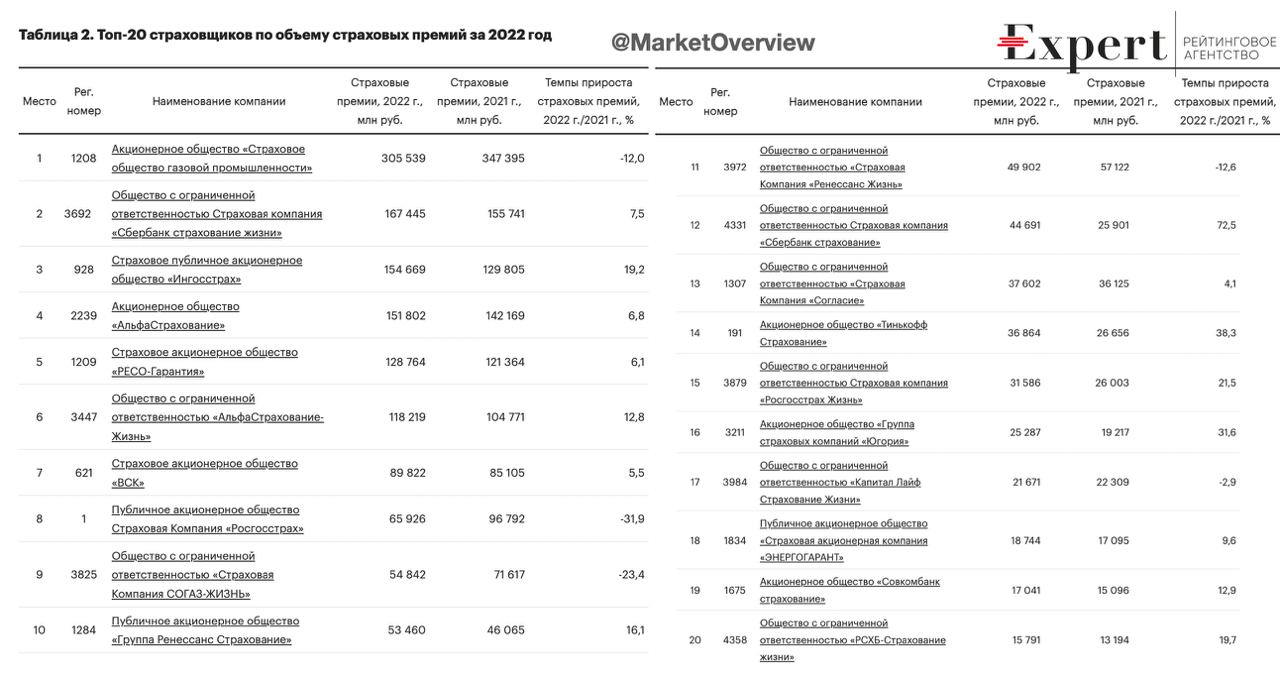
Task: Click the @MarketOverview watermark text
Action: tap(713, 43)
